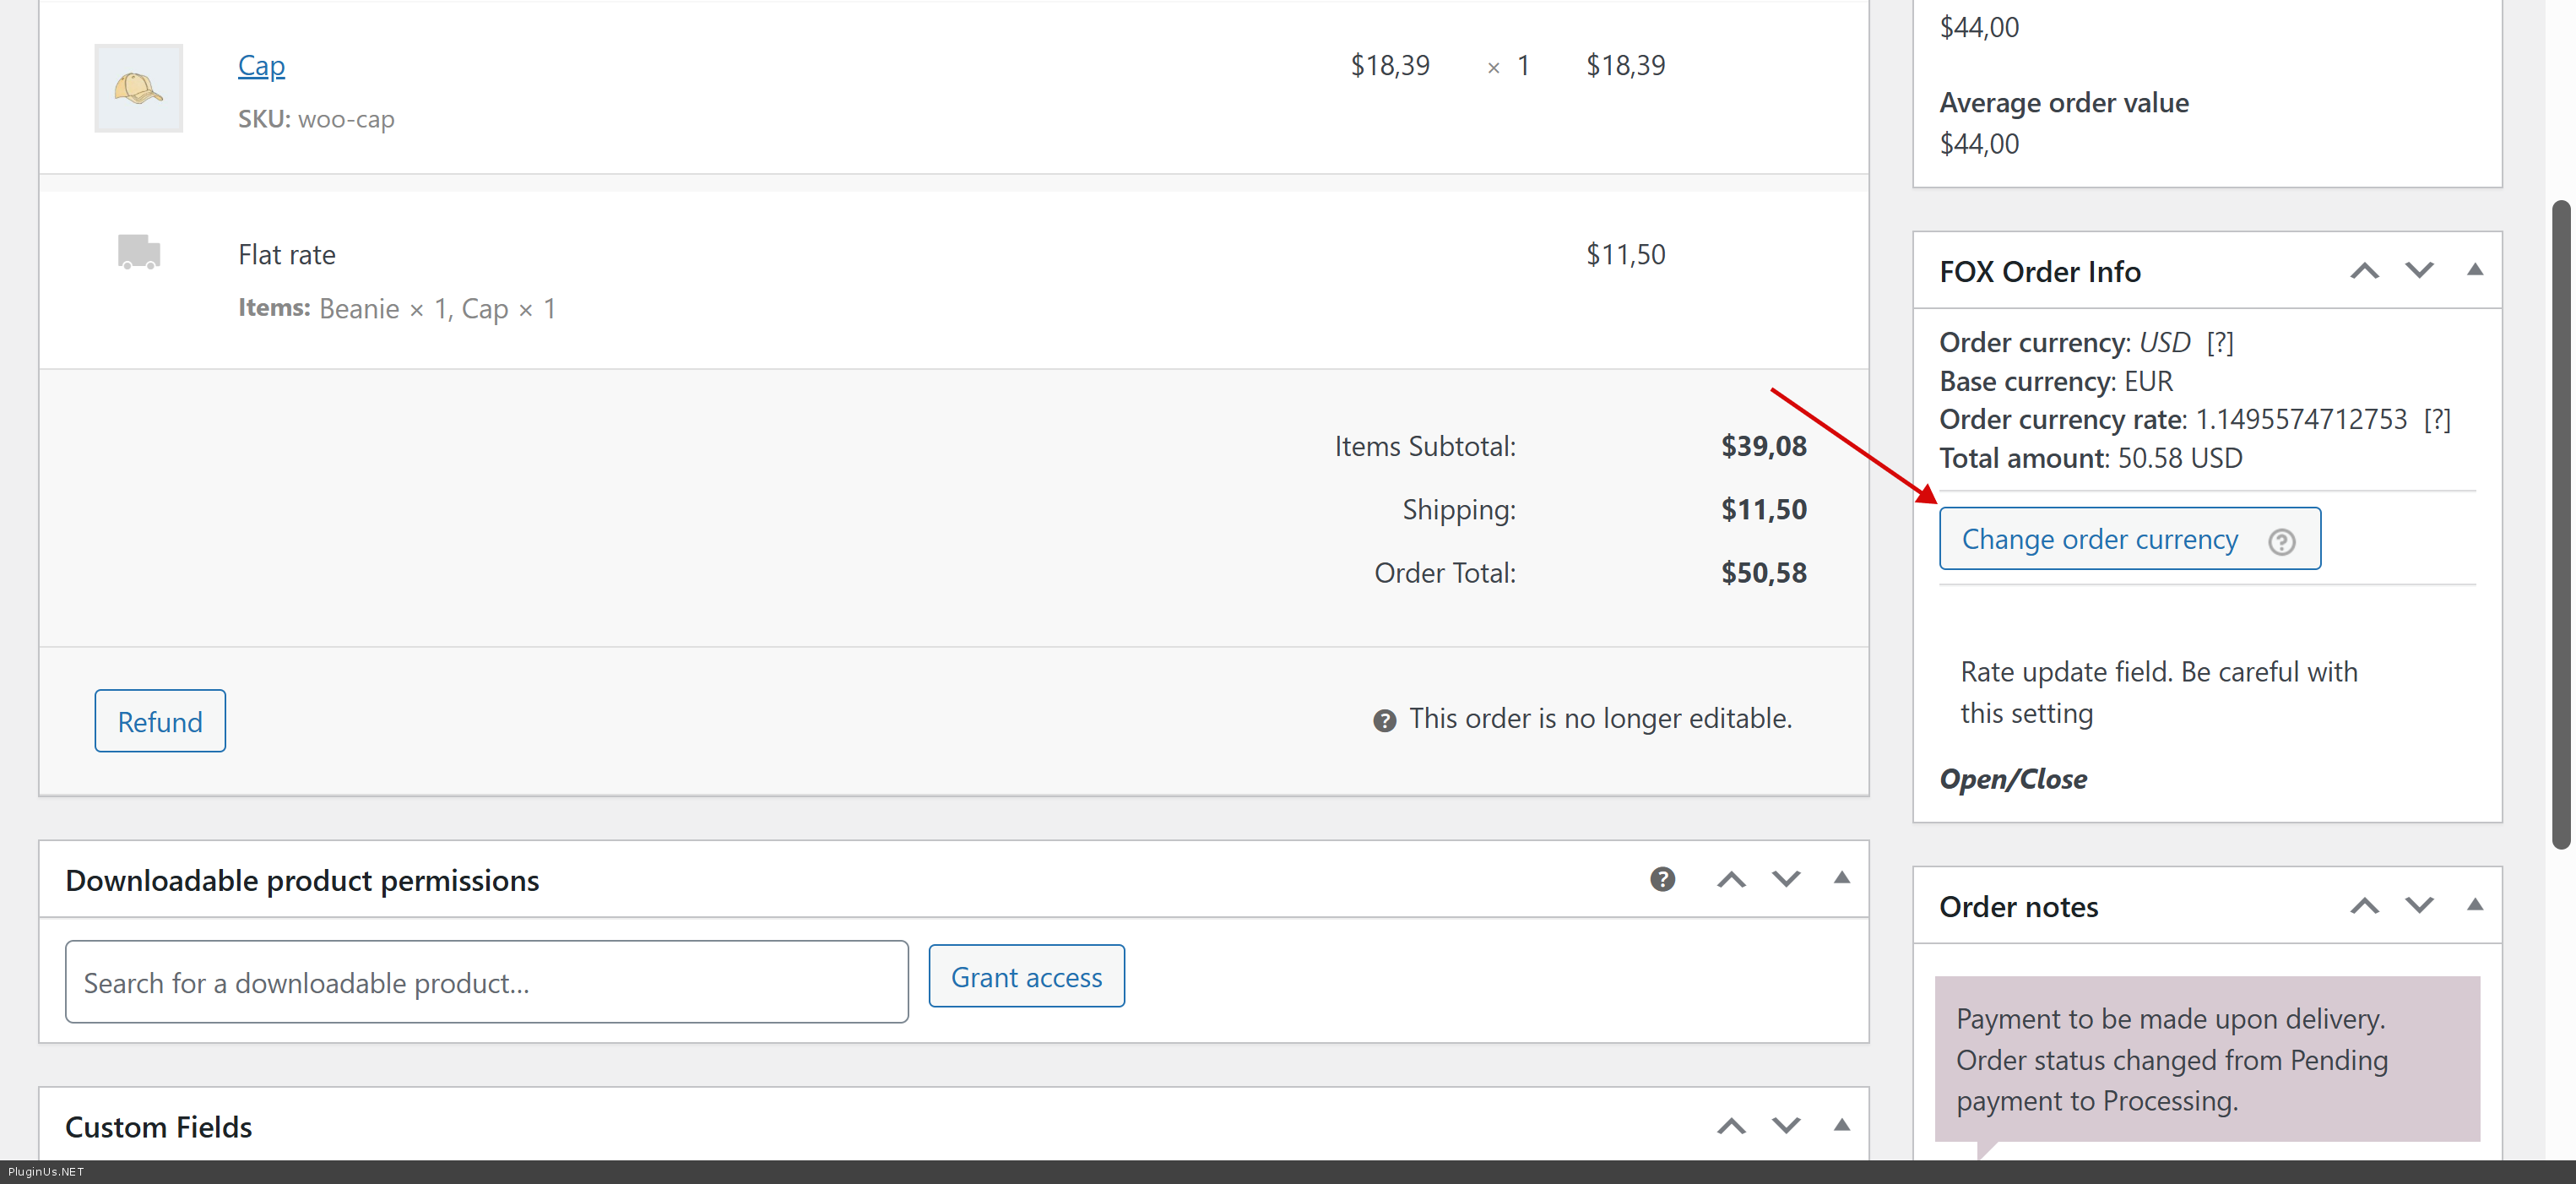Click help icon inside Change order currency
Screen dimensions: 2576x1184
pos(2281,541)
